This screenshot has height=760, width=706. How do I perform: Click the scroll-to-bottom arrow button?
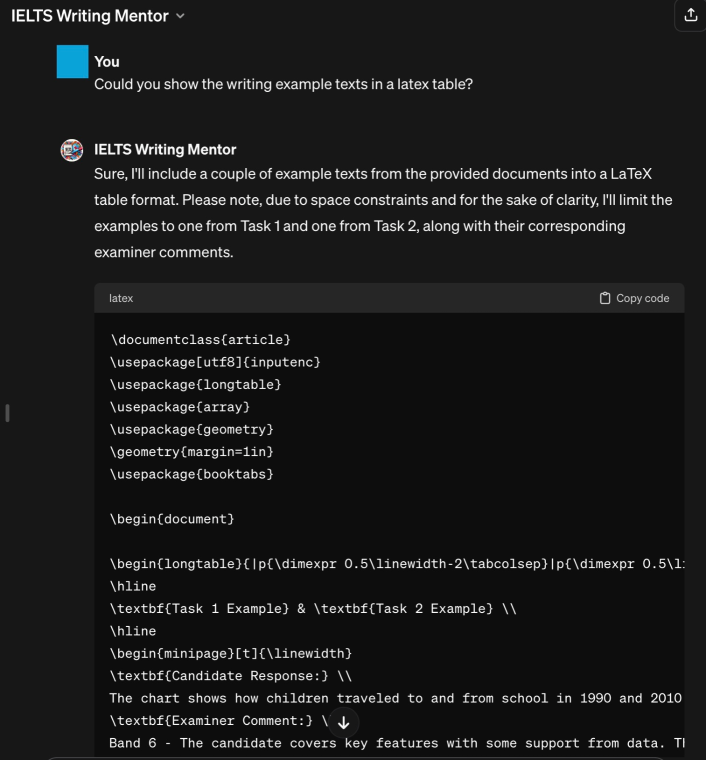click(343, 722)
